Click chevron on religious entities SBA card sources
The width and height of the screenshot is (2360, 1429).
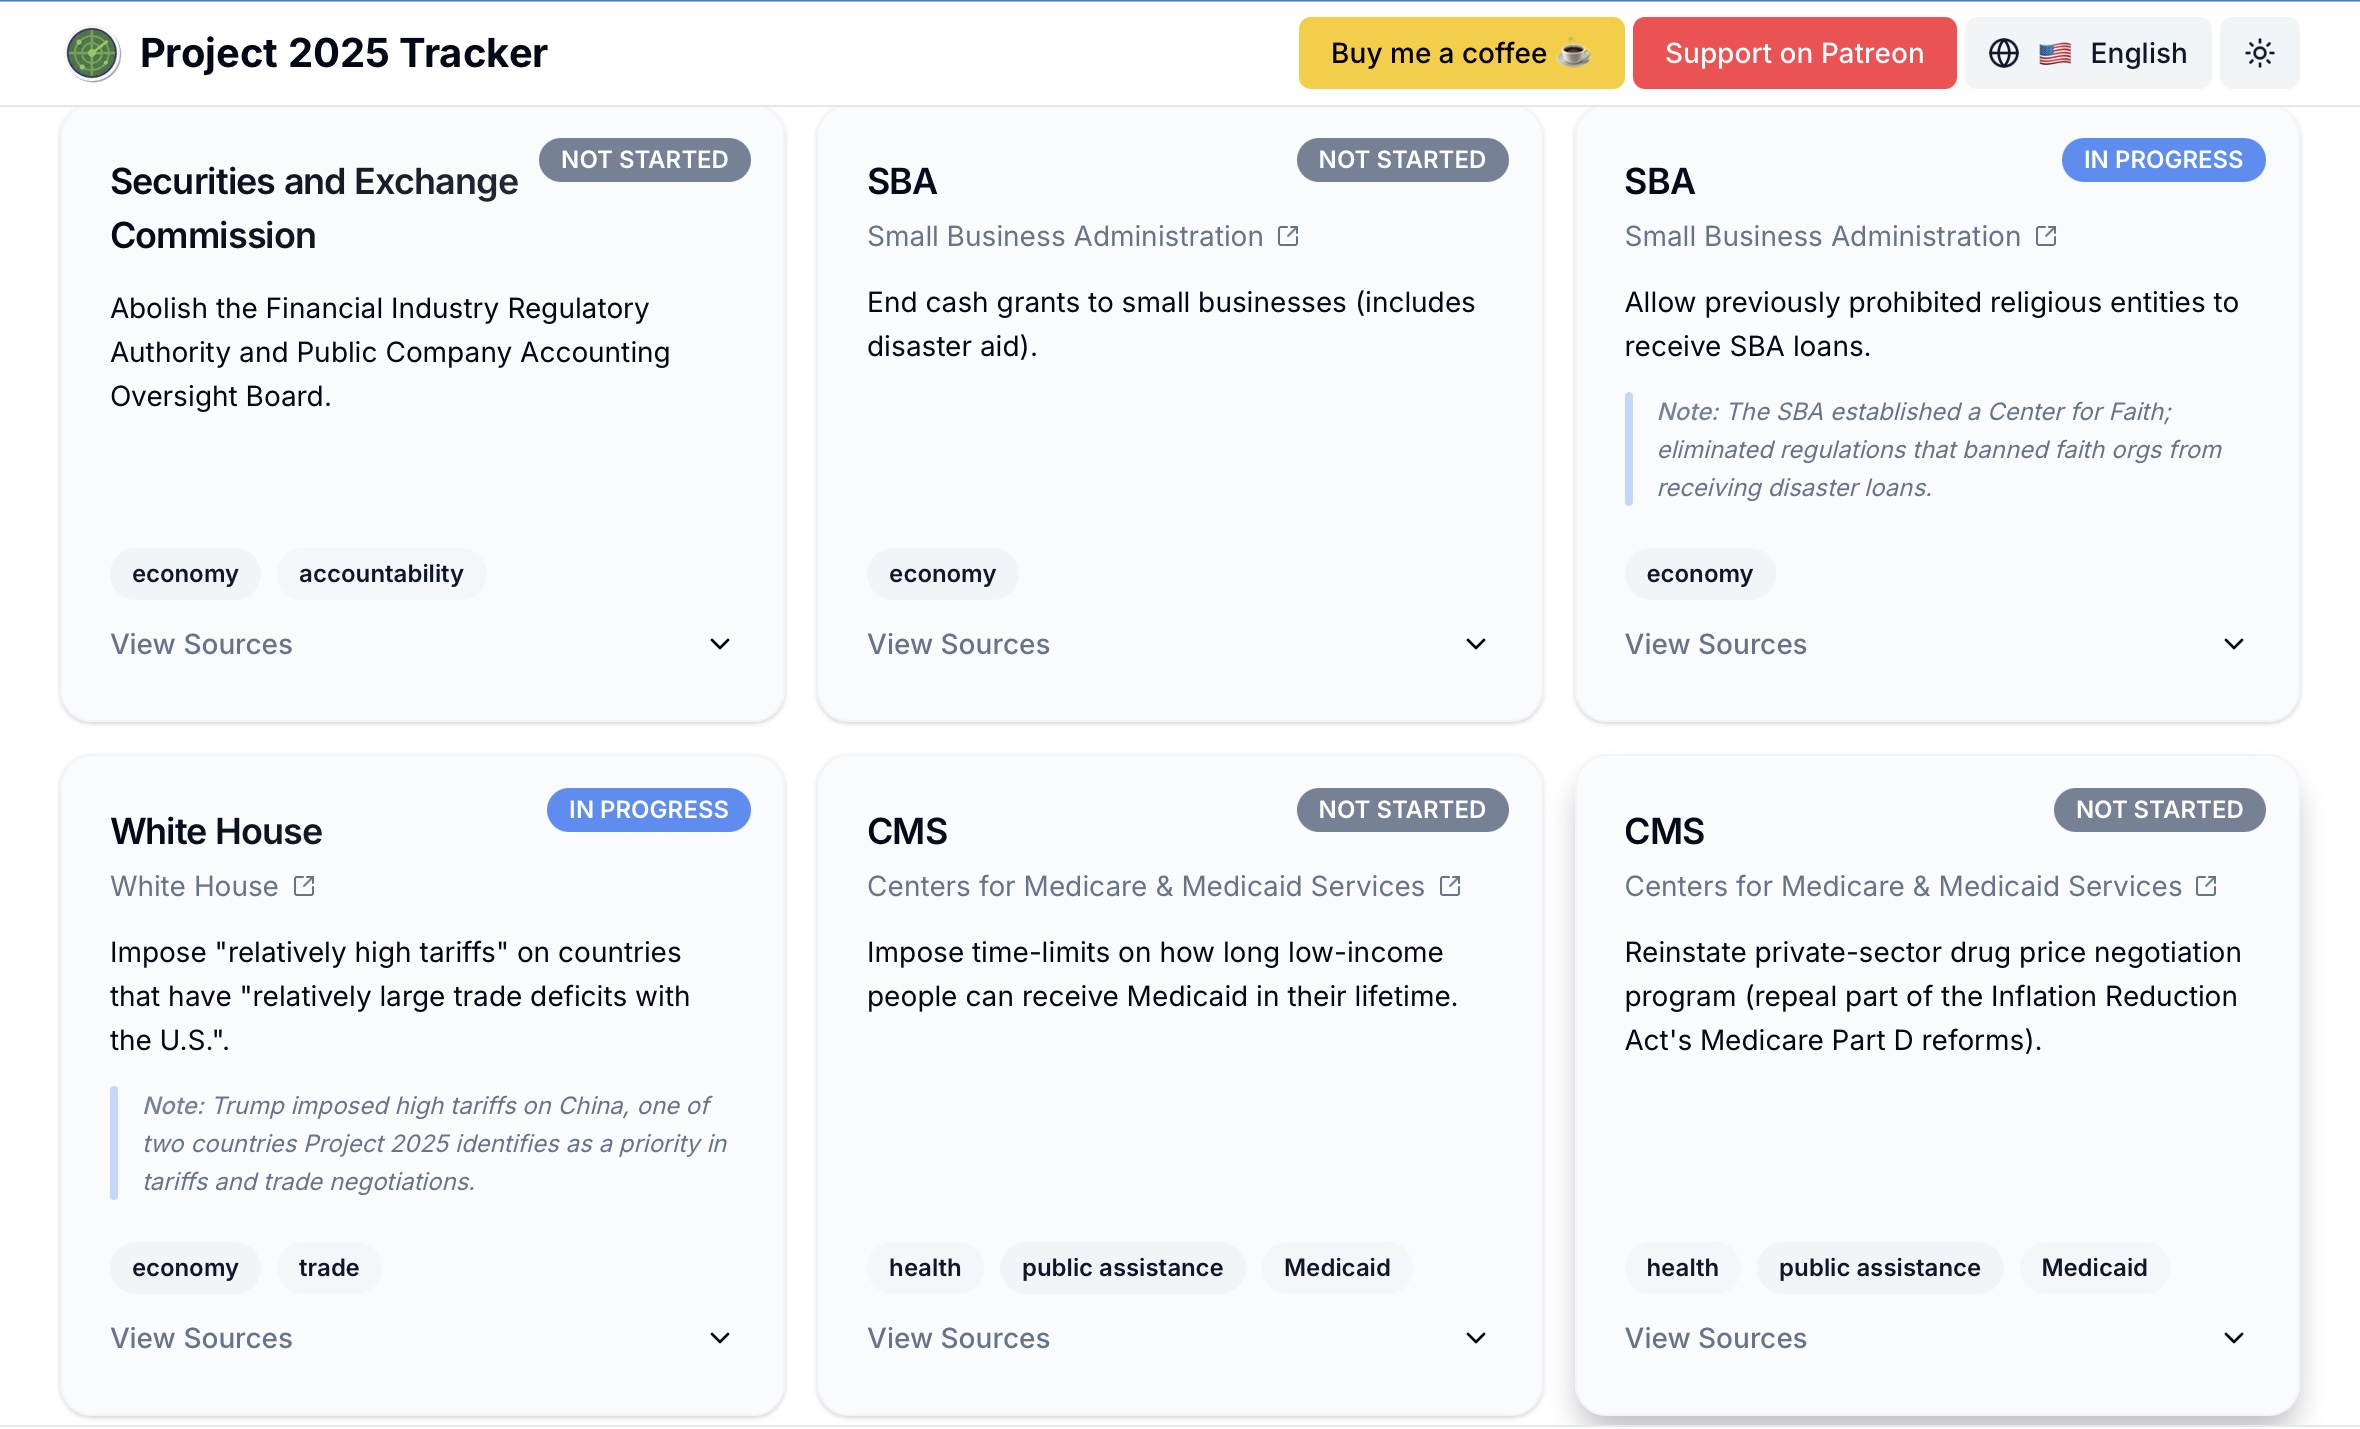pos(2234,644)
